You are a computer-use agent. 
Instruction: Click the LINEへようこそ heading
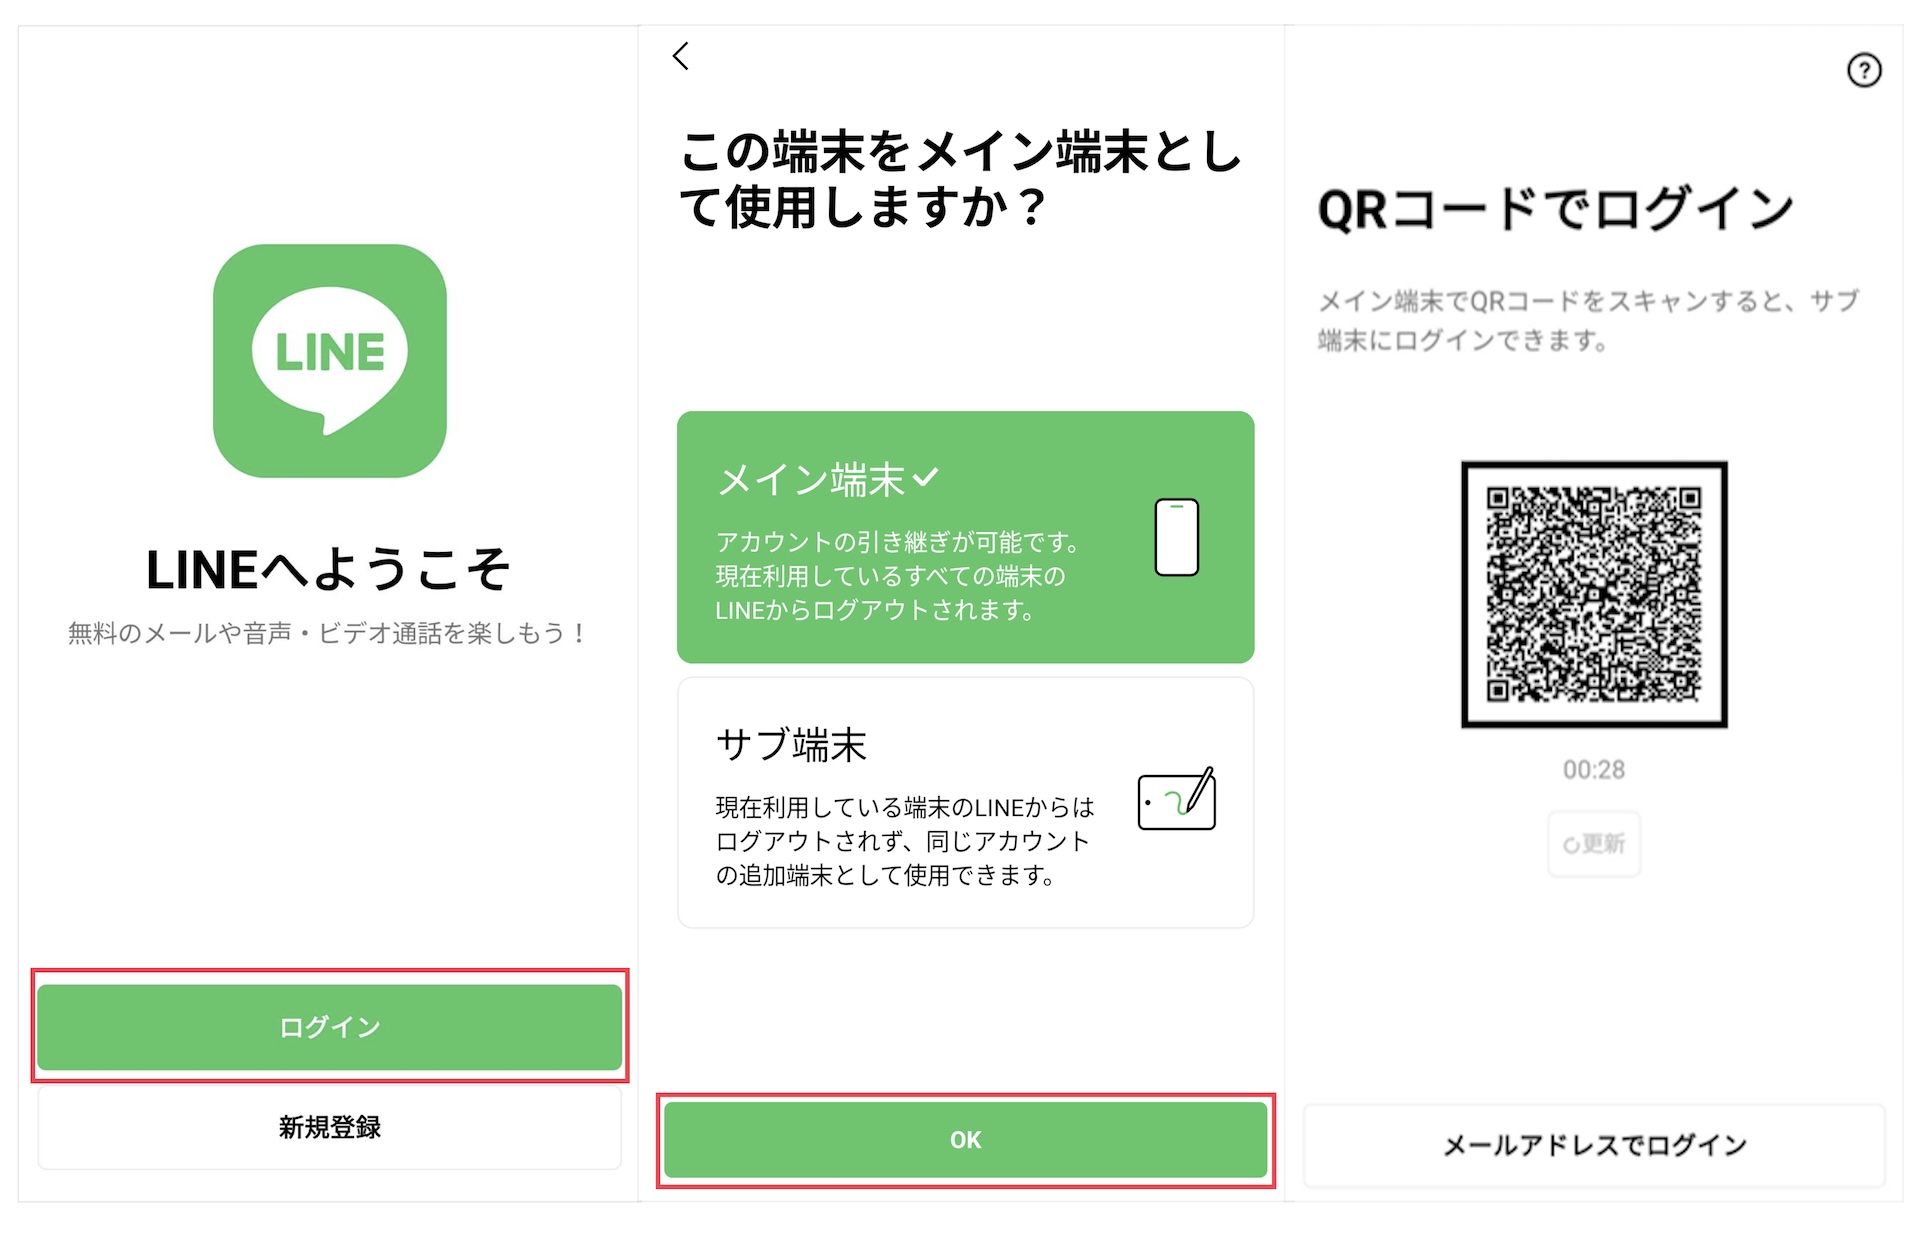pyautogui.click(x=329, y=570)
